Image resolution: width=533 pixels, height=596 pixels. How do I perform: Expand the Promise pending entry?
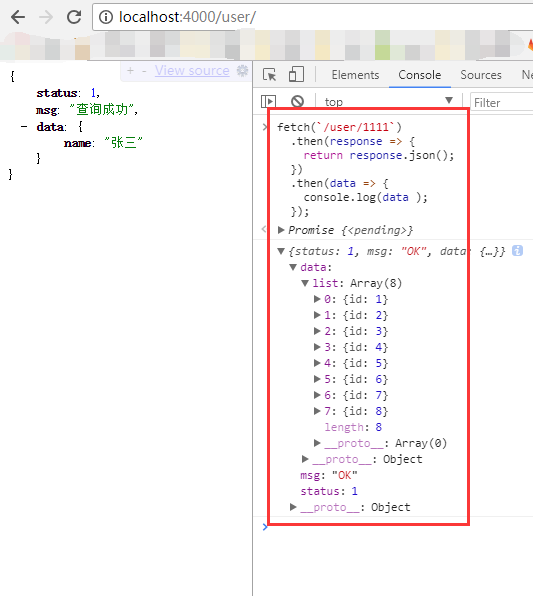pos(281,230)
